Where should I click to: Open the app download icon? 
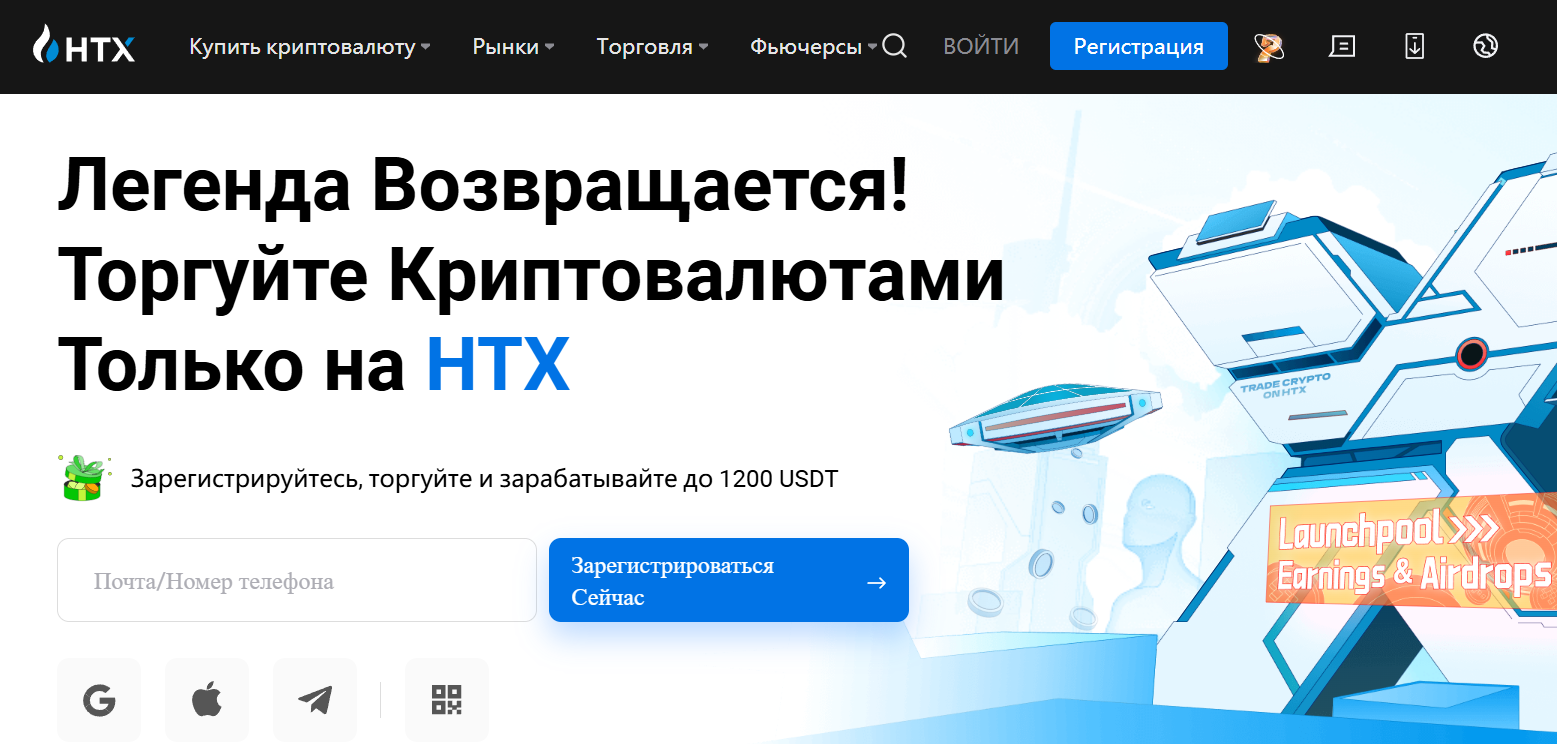coord(1414,46)
